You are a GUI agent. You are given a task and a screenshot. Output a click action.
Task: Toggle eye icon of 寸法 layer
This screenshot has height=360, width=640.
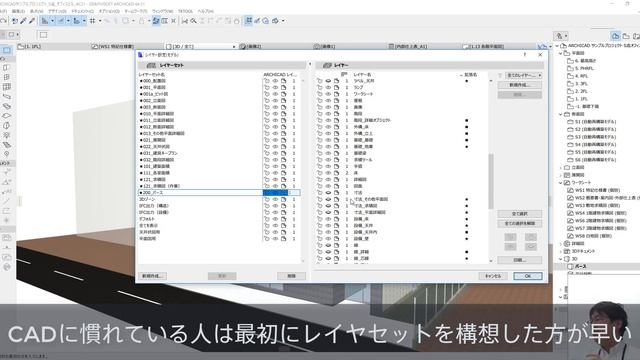coord(328,193)
